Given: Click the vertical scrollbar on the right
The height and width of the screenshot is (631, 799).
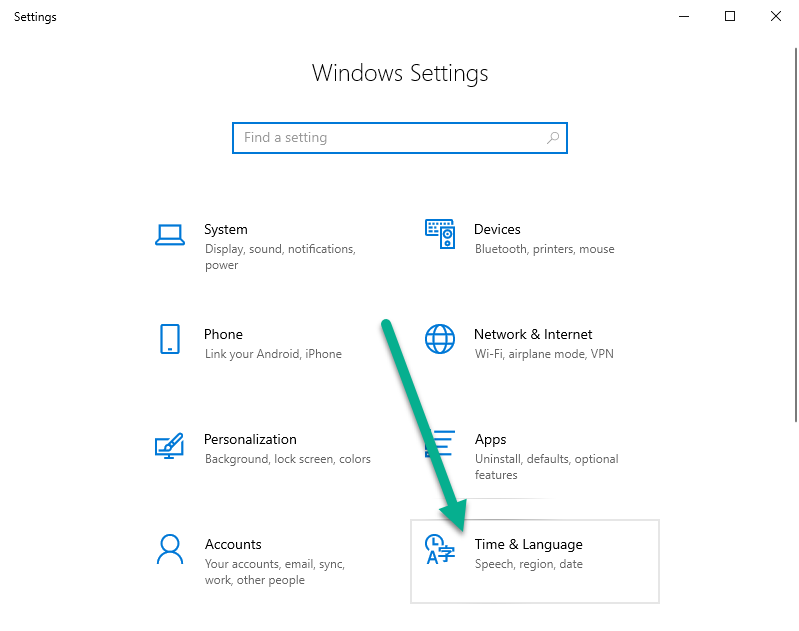Looking at the screenshot, I should (796, 234).
